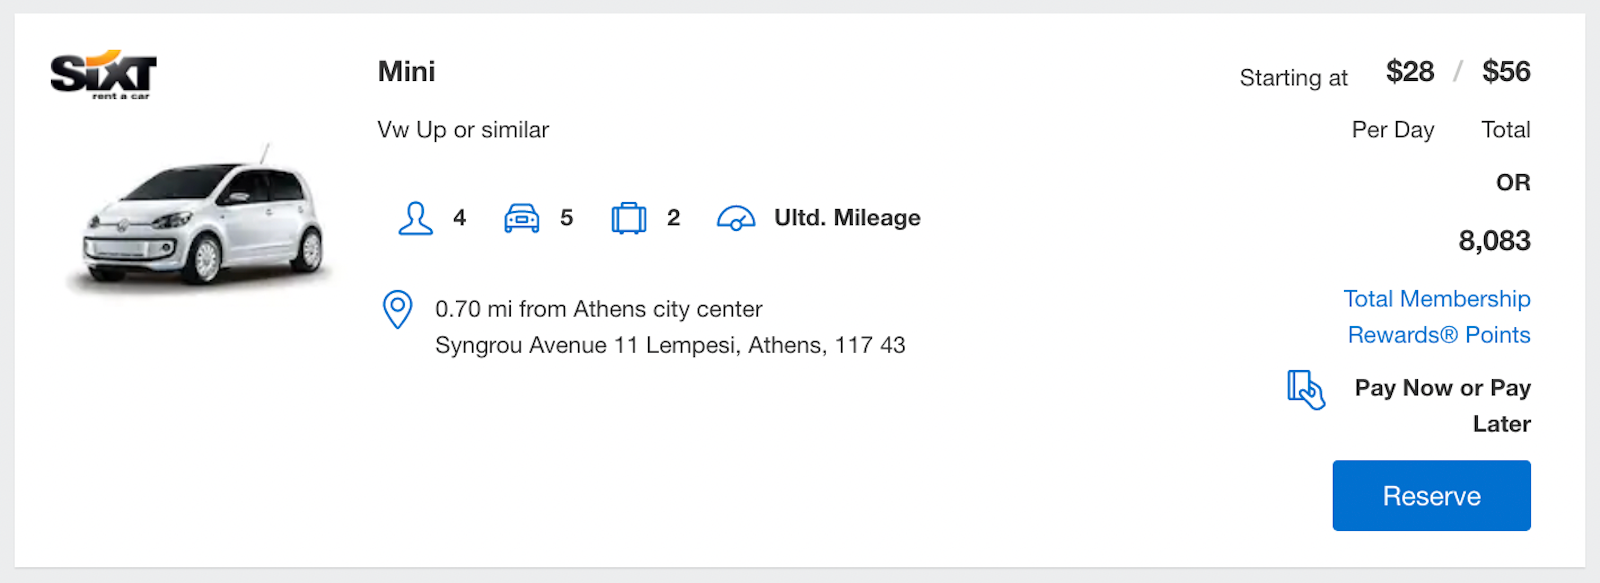Click the Starting at label
1600x583 pixels.
1293,78
